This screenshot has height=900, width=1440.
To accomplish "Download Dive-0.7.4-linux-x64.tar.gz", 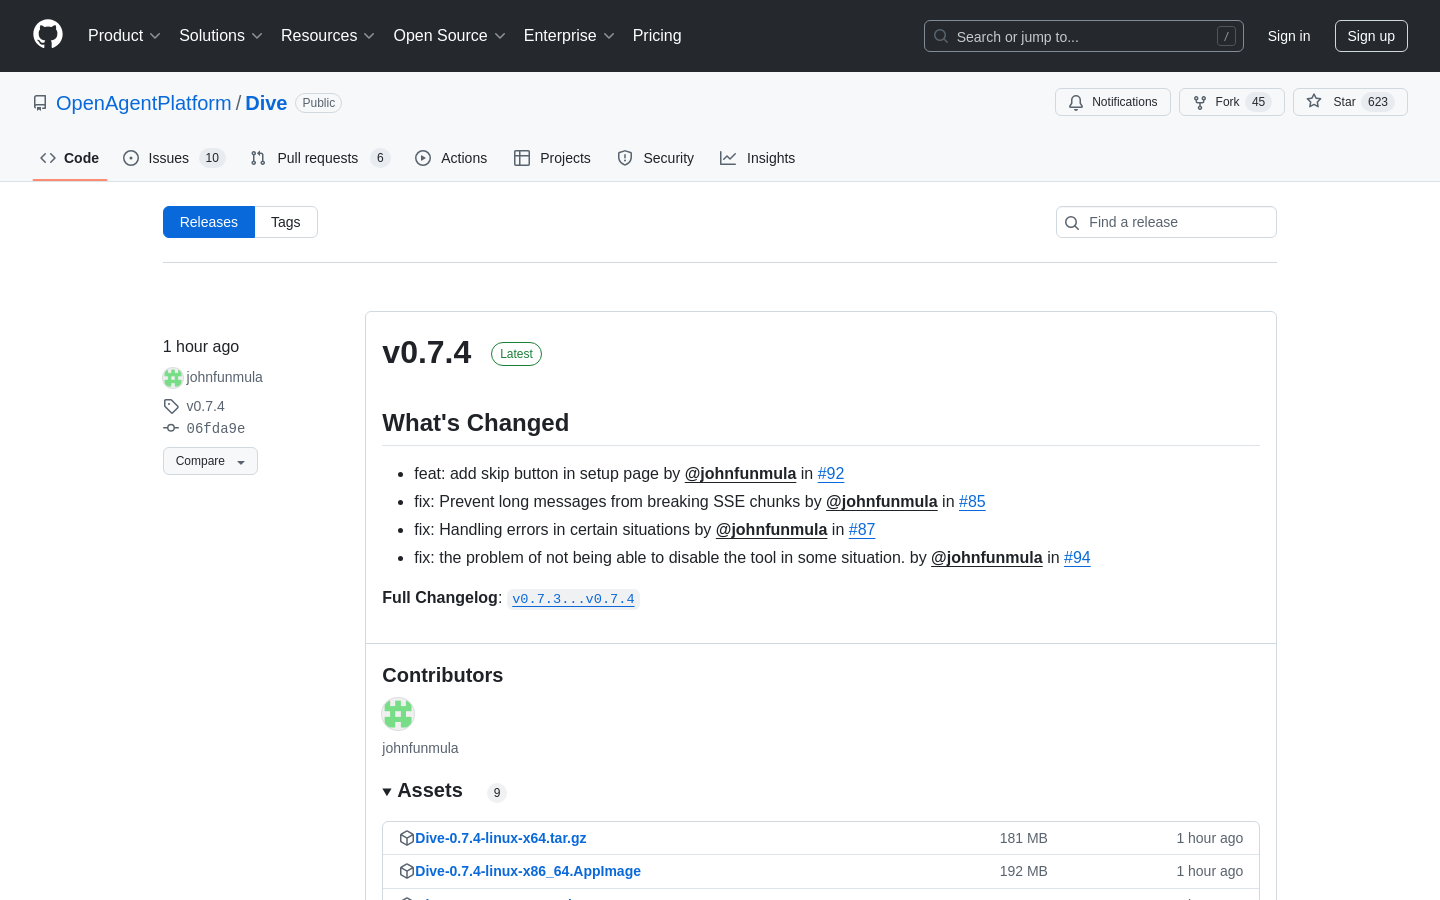I will (x=500, y=838).
